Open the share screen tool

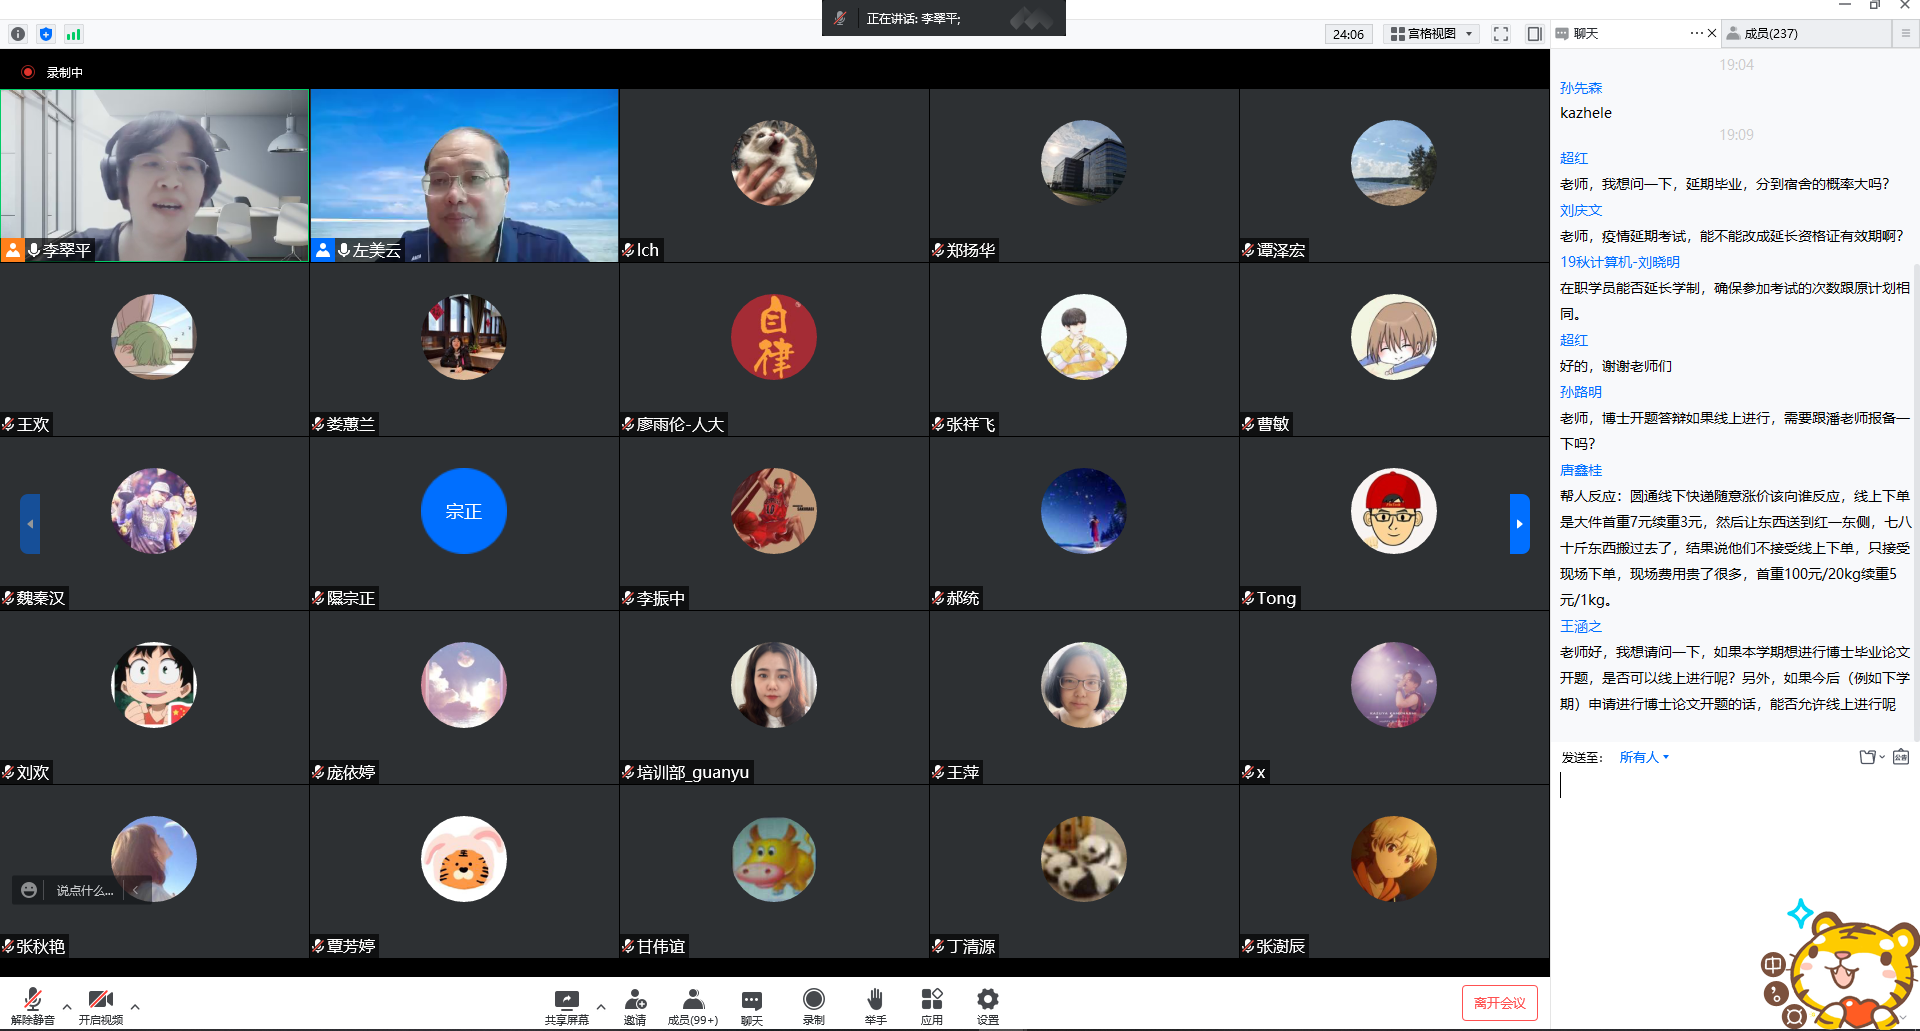[566, 1004]
